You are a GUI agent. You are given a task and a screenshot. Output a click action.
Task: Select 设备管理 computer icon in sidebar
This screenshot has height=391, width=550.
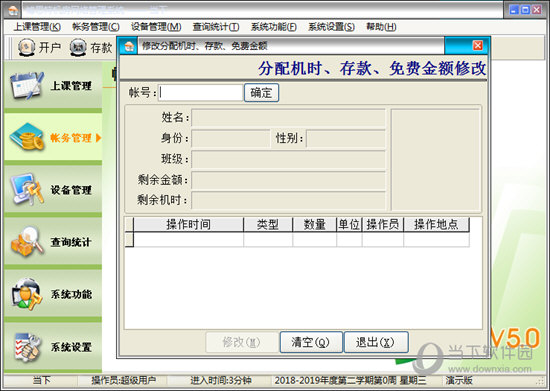27,189
